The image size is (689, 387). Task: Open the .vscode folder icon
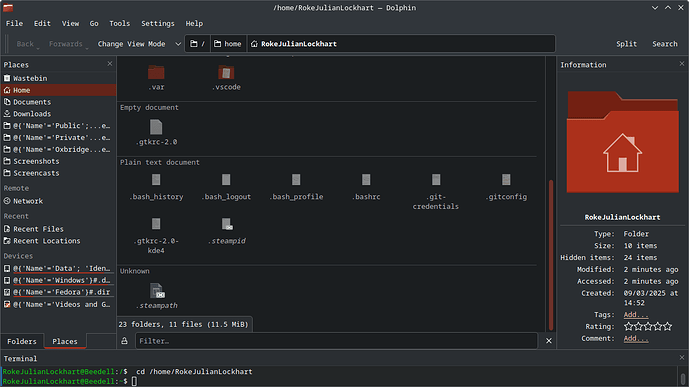(226, 72)
